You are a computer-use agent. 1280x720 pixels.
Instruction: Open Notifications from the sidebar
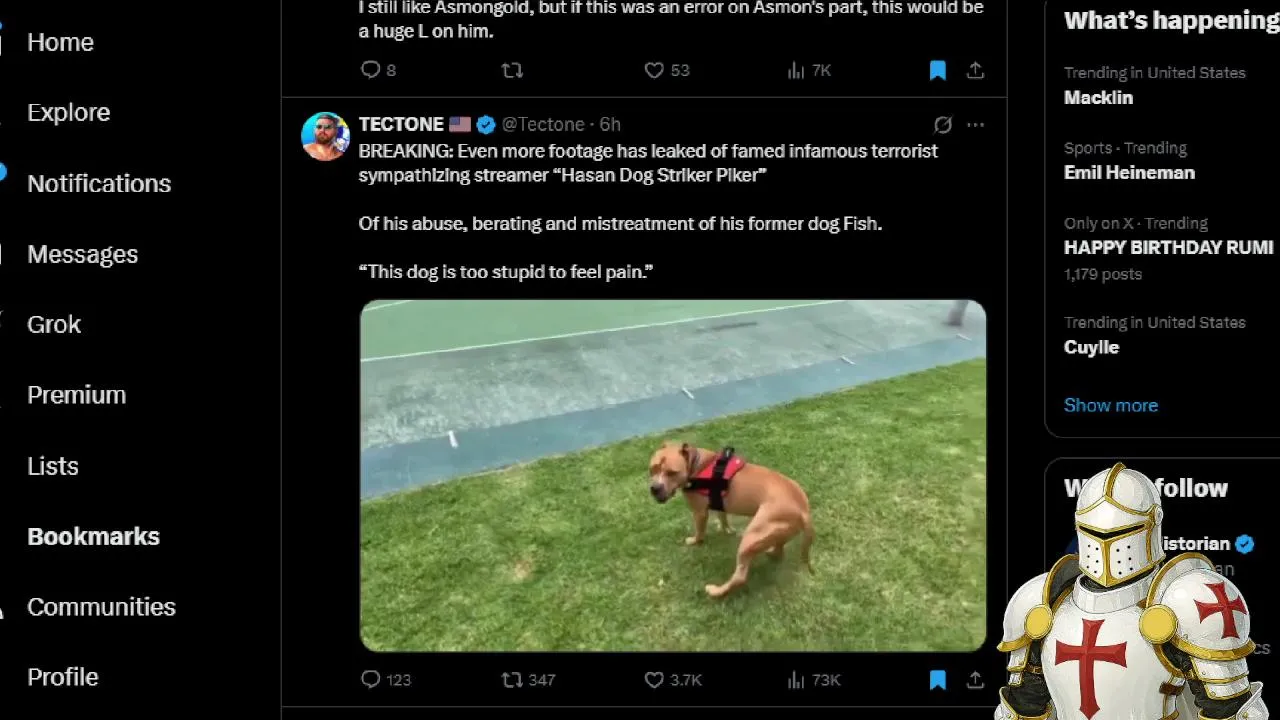click(98, 183)
